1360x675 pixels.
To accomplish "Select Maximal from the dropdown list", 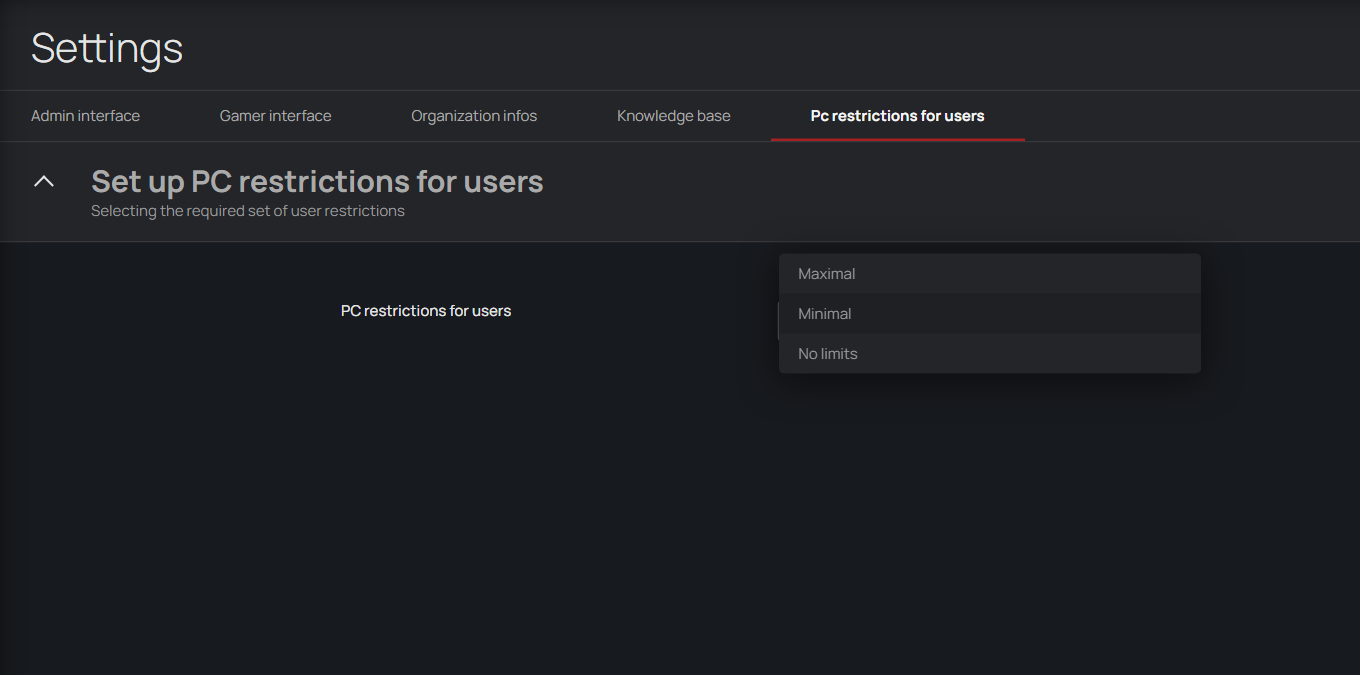I will [826, 274].
